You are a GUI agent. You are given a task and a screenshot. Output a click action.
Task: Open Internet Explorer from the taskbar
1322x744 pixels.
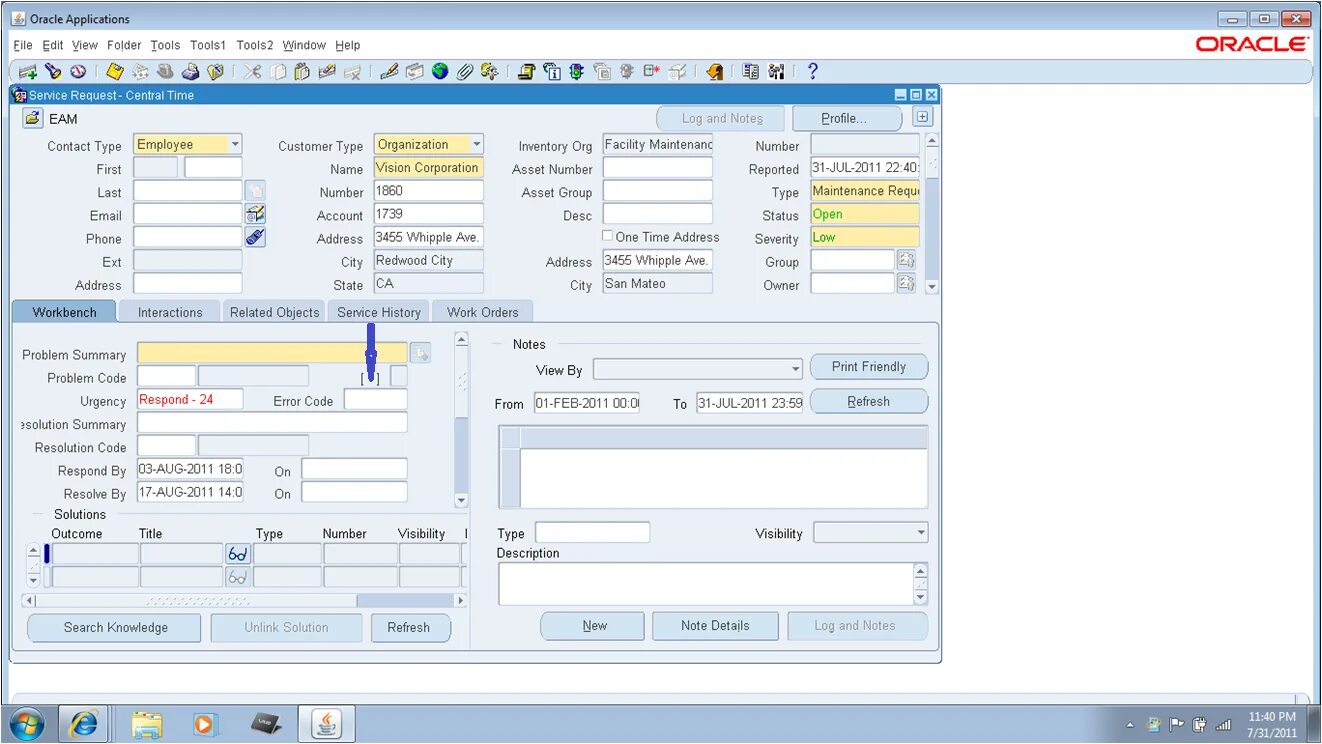click(x=83, y=723)
